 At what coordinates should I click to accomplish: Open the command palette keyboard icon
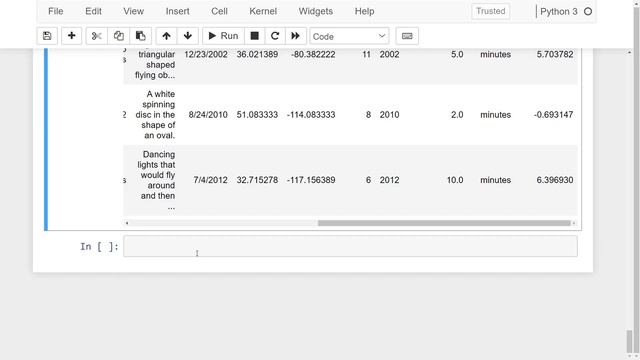click(x=407, y=36)
